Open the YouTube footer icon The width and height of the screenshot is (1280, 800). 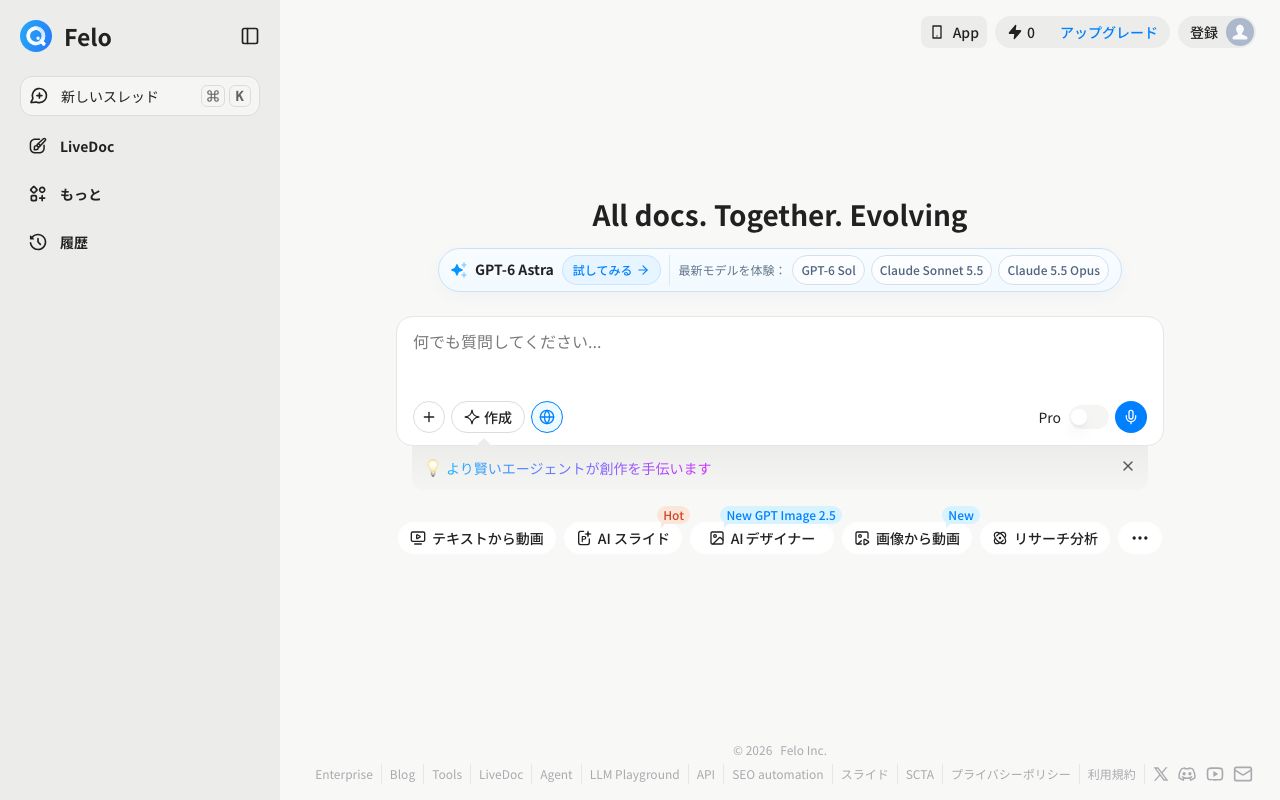click(x=1215, y=774)
